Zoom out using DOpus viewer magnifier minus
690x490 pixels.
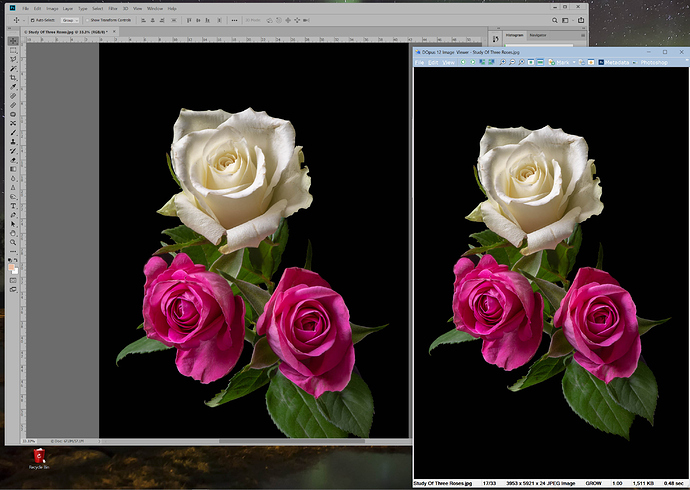coord(512,62)
